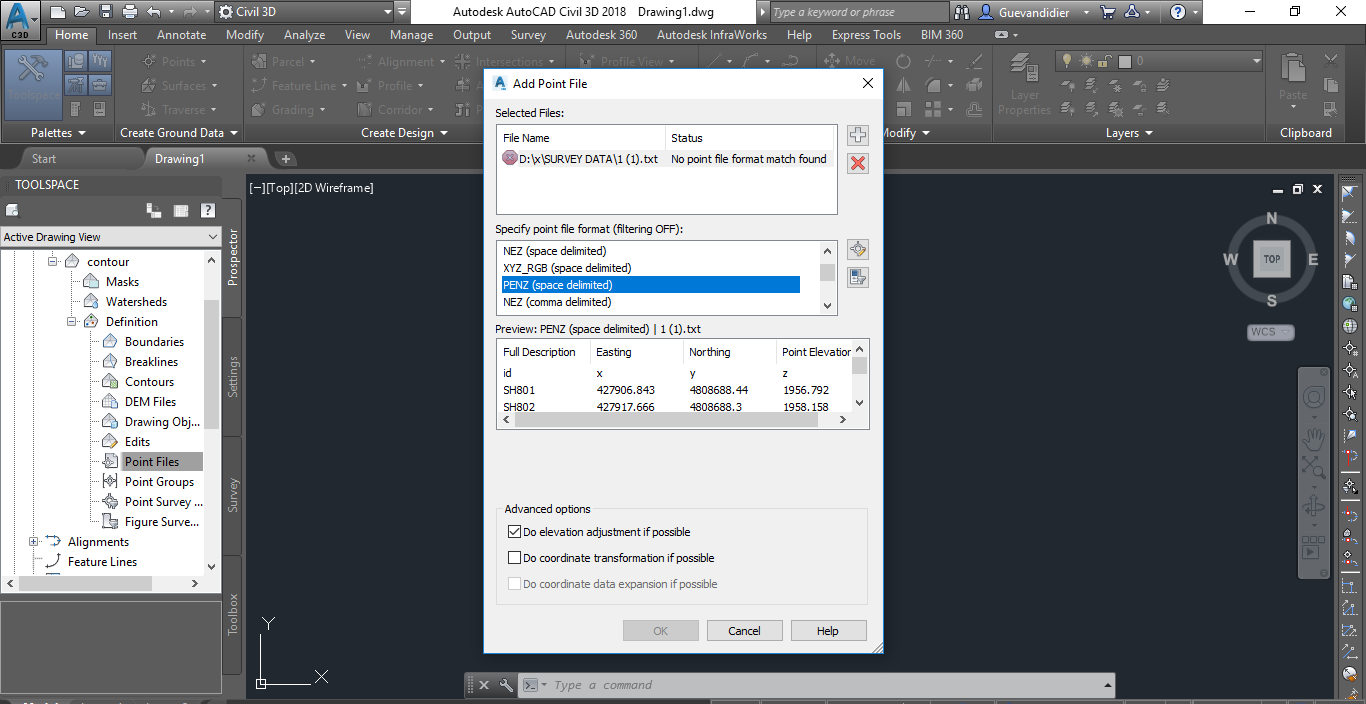This screenshot has height=704, width=1366.
Task: Remove the selected file using red X icon
Action: 857,163
